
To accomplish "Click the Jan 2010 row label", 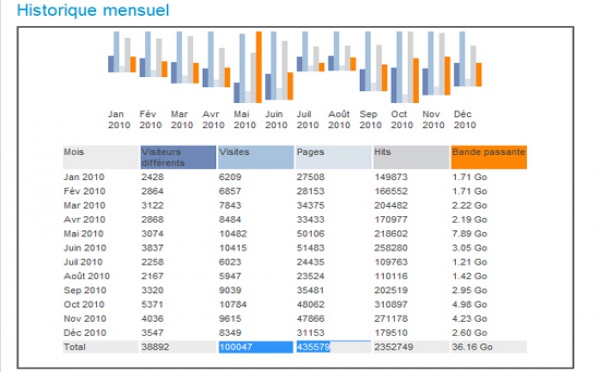I will 84,177.
